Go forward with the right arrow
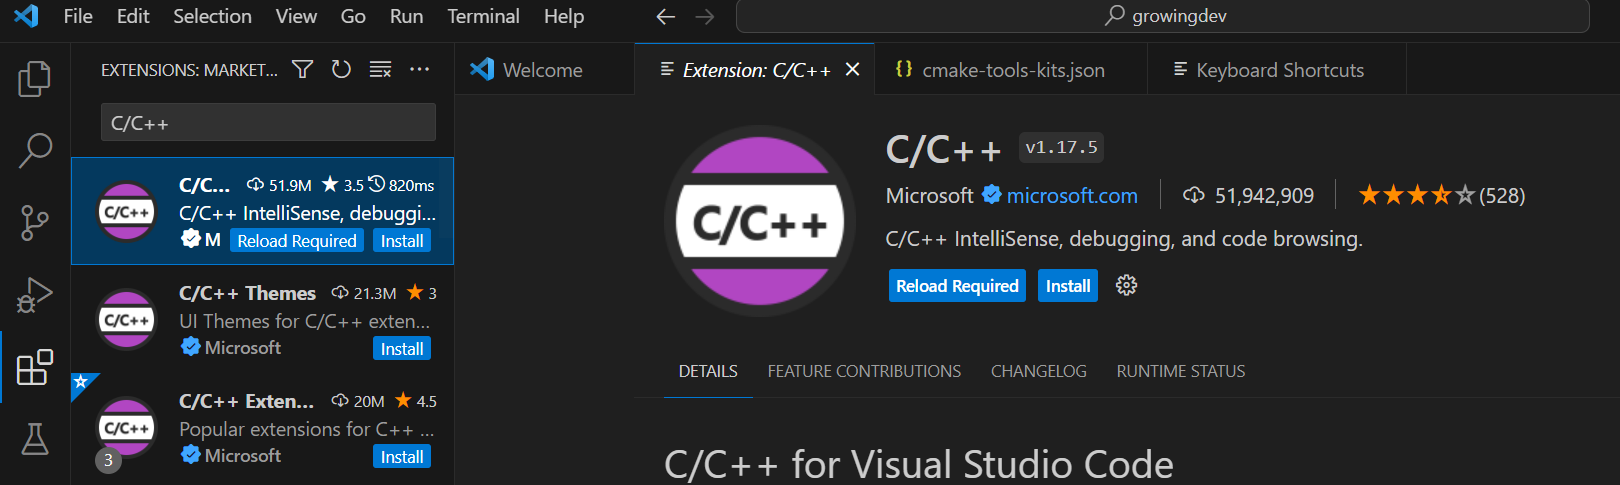The width and height of the screenshot is (1620, 485). coord(705,17)
